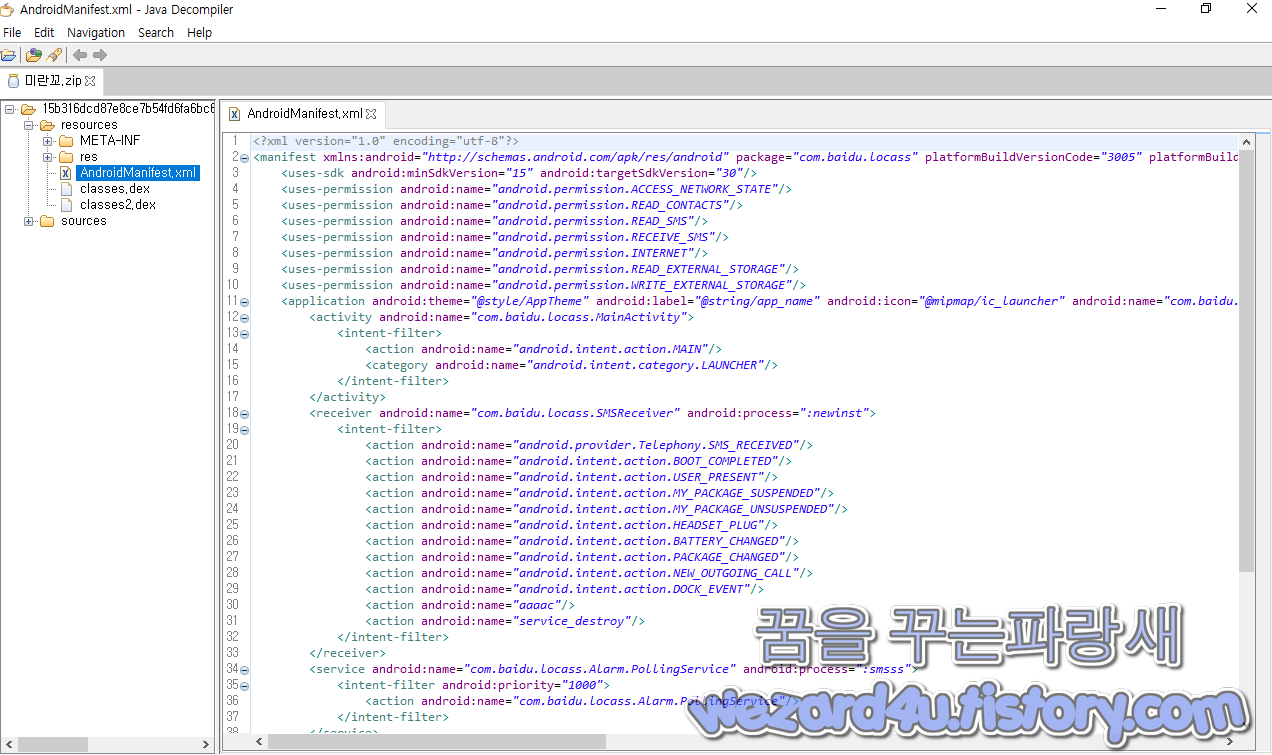This screenshot has height=755, width=1272.
Task: Collapse the 15b316dcd87e root tree node
Action: [x=9, y=109]
